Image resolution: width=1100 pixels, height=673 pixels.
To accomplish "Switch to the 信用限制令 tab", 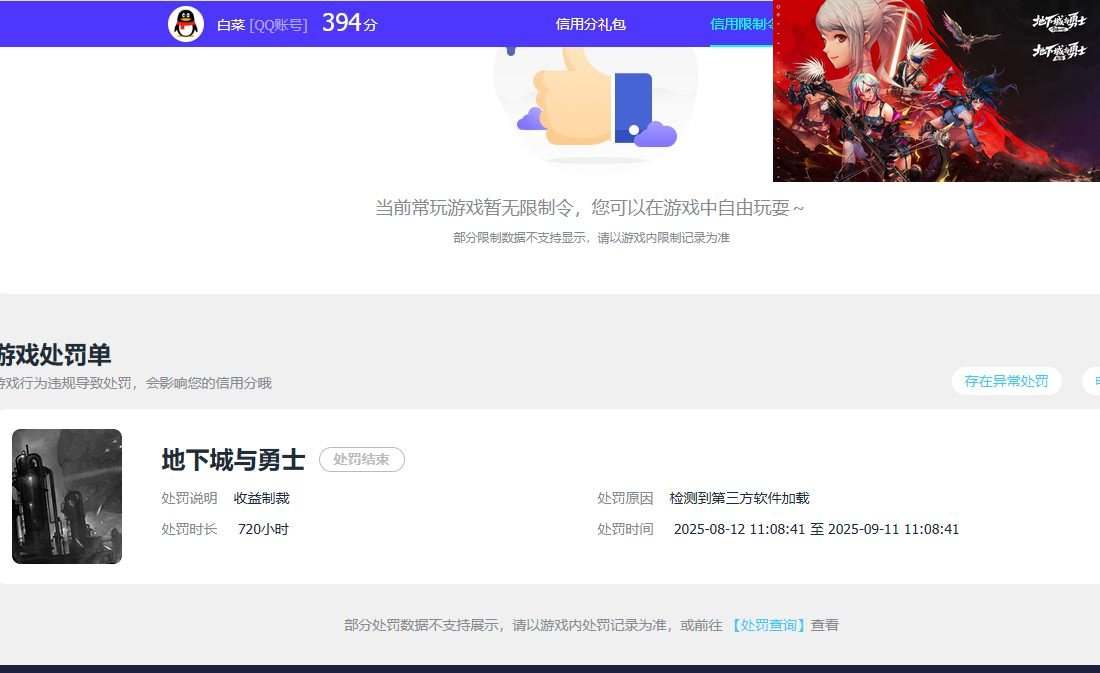I will tap(742, 25).
